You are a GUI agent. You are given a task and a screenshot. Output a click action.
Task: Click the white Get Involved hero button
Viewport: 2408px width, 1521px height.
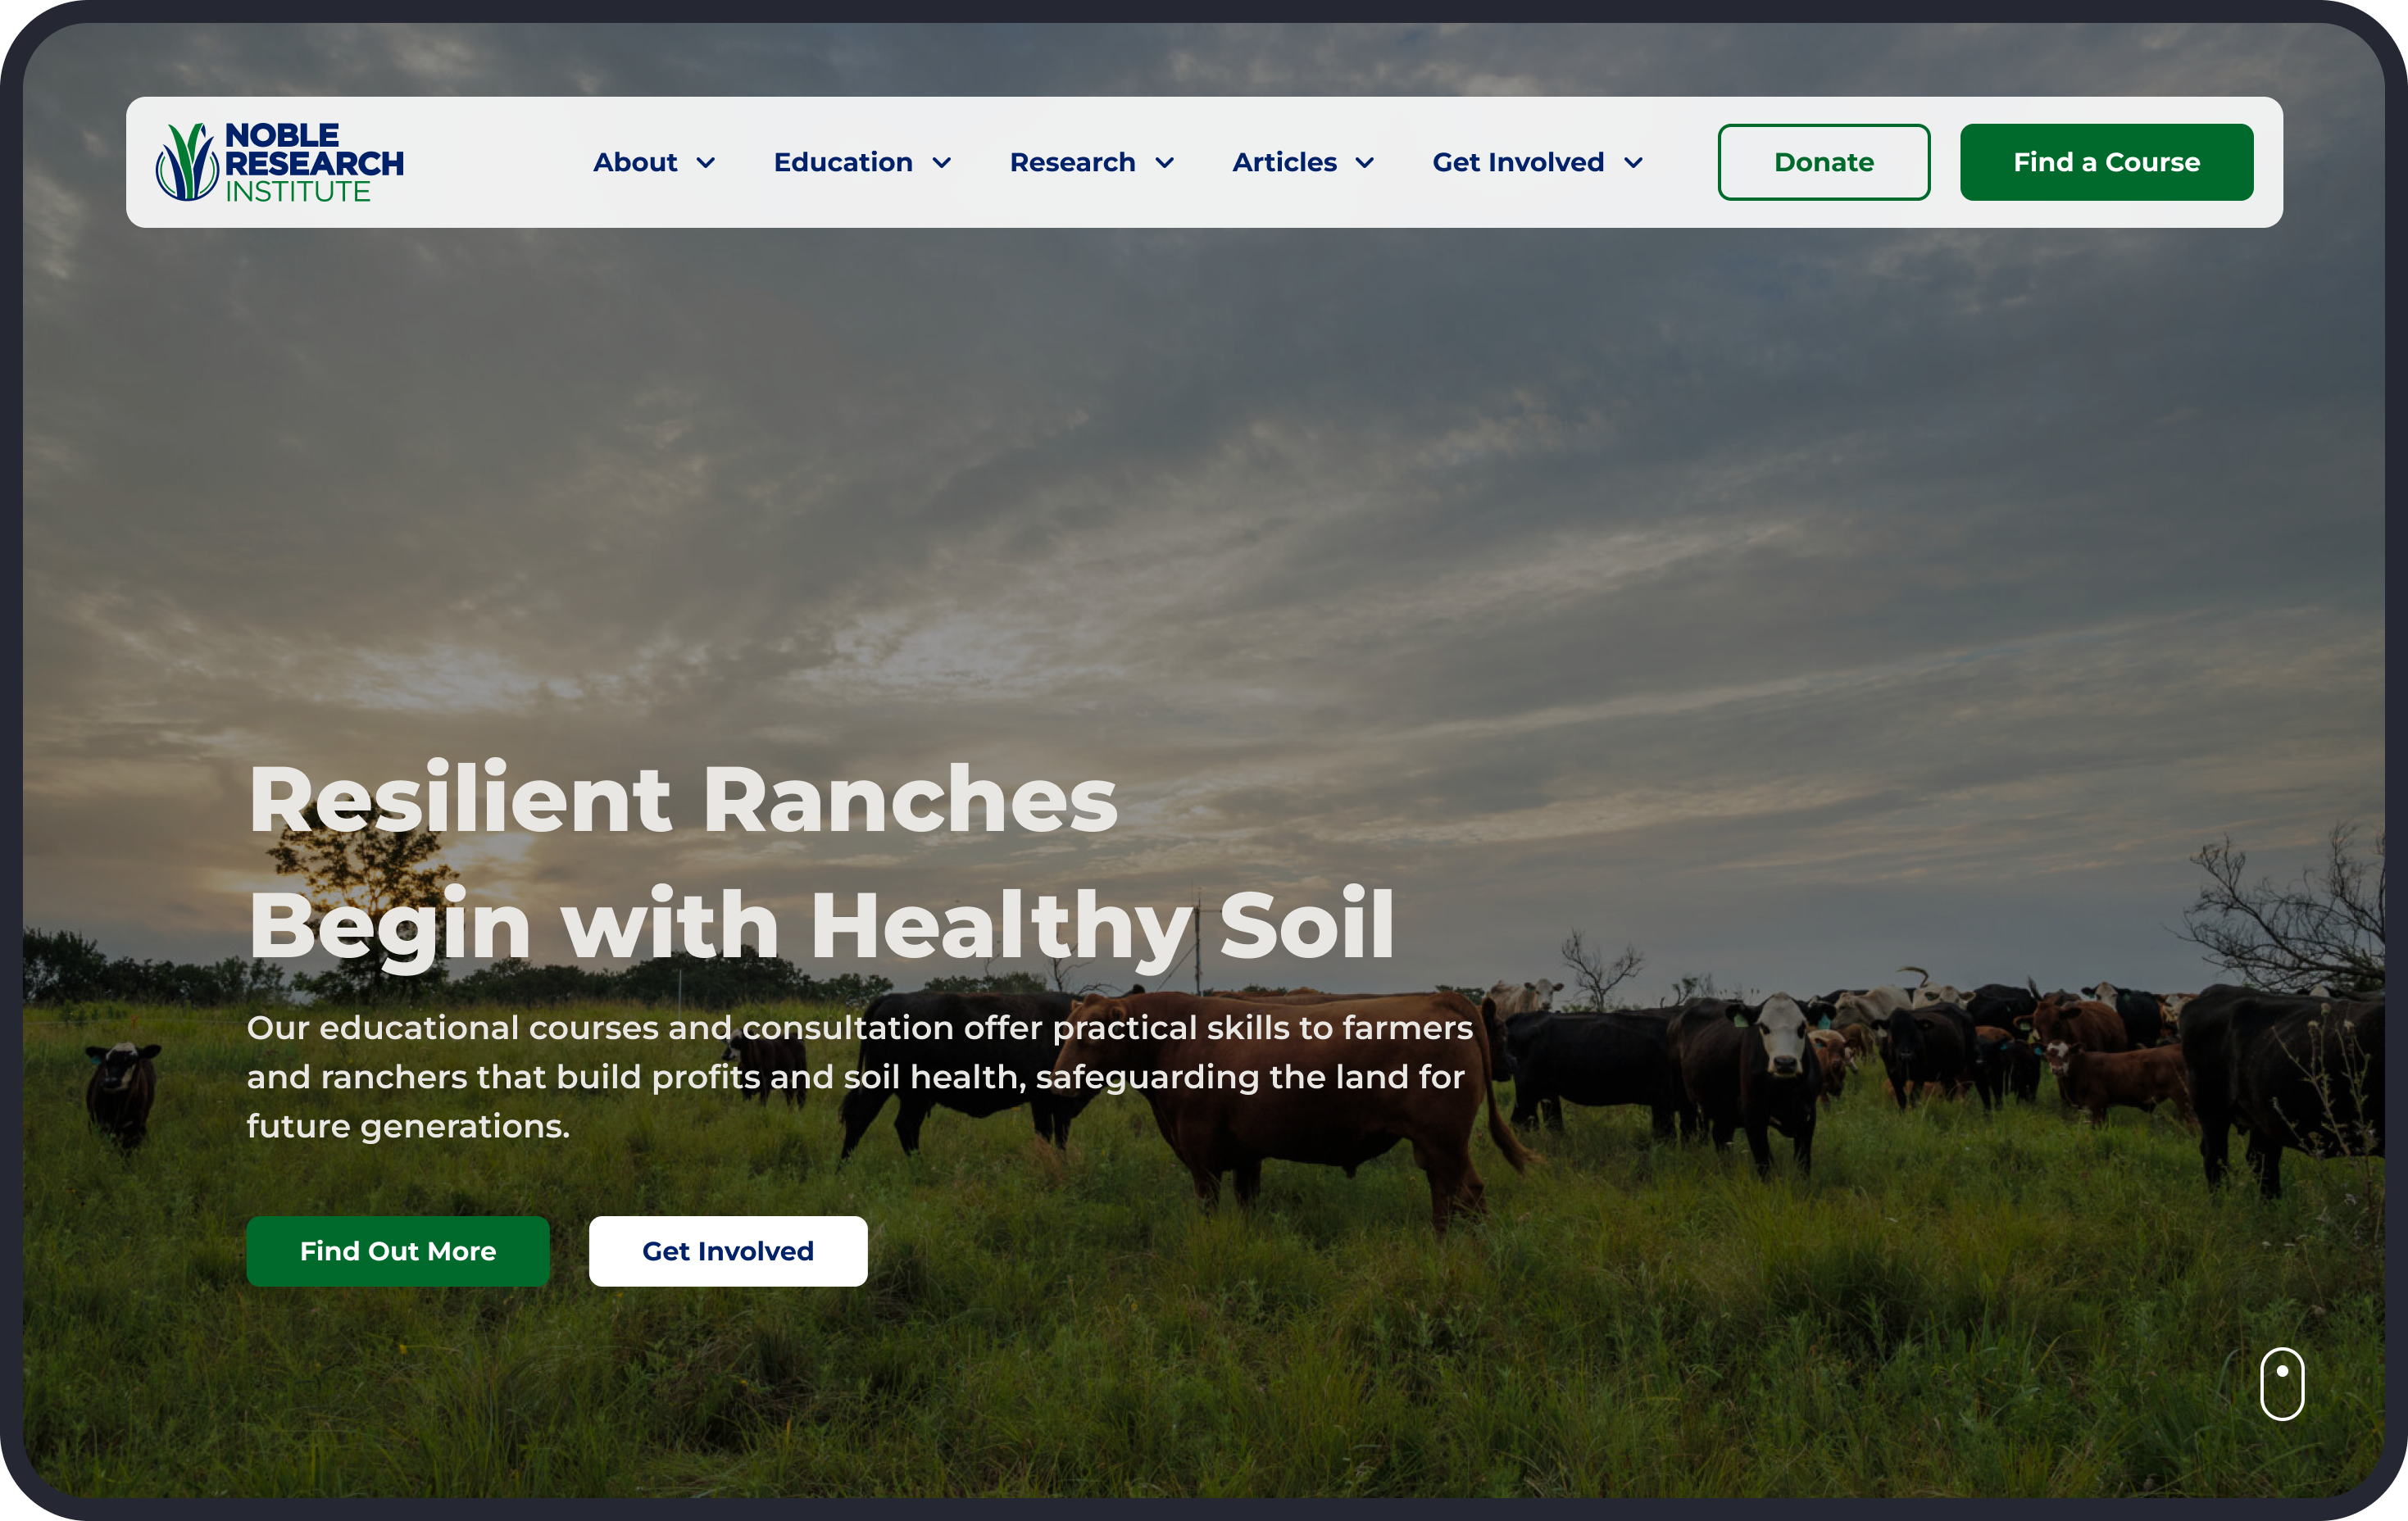(728, 1251)
